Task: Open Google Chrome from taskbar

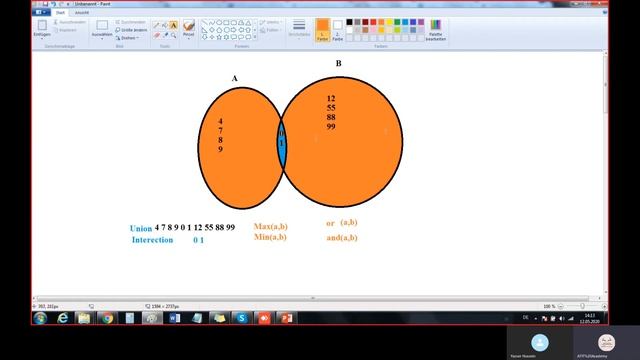Action: point(107,318)
